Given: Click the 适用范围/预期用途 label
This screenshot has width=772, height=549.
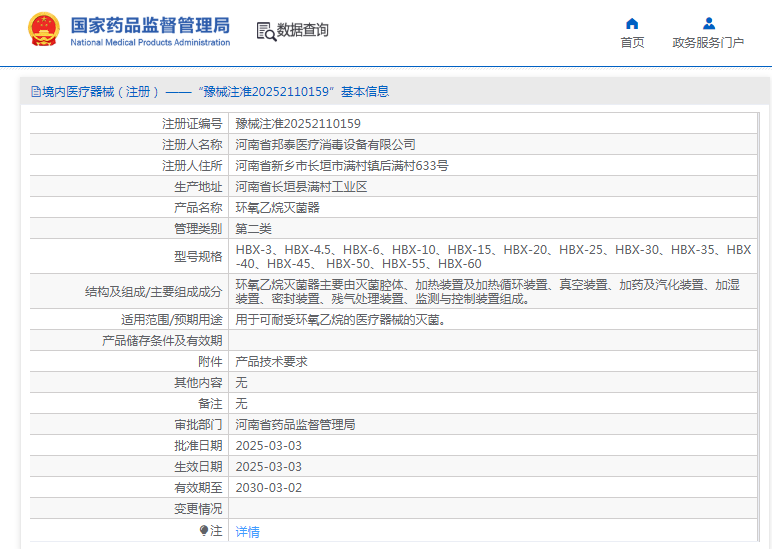Looking at the screenshot, I should pyautogui.click(x=172, y=320).
